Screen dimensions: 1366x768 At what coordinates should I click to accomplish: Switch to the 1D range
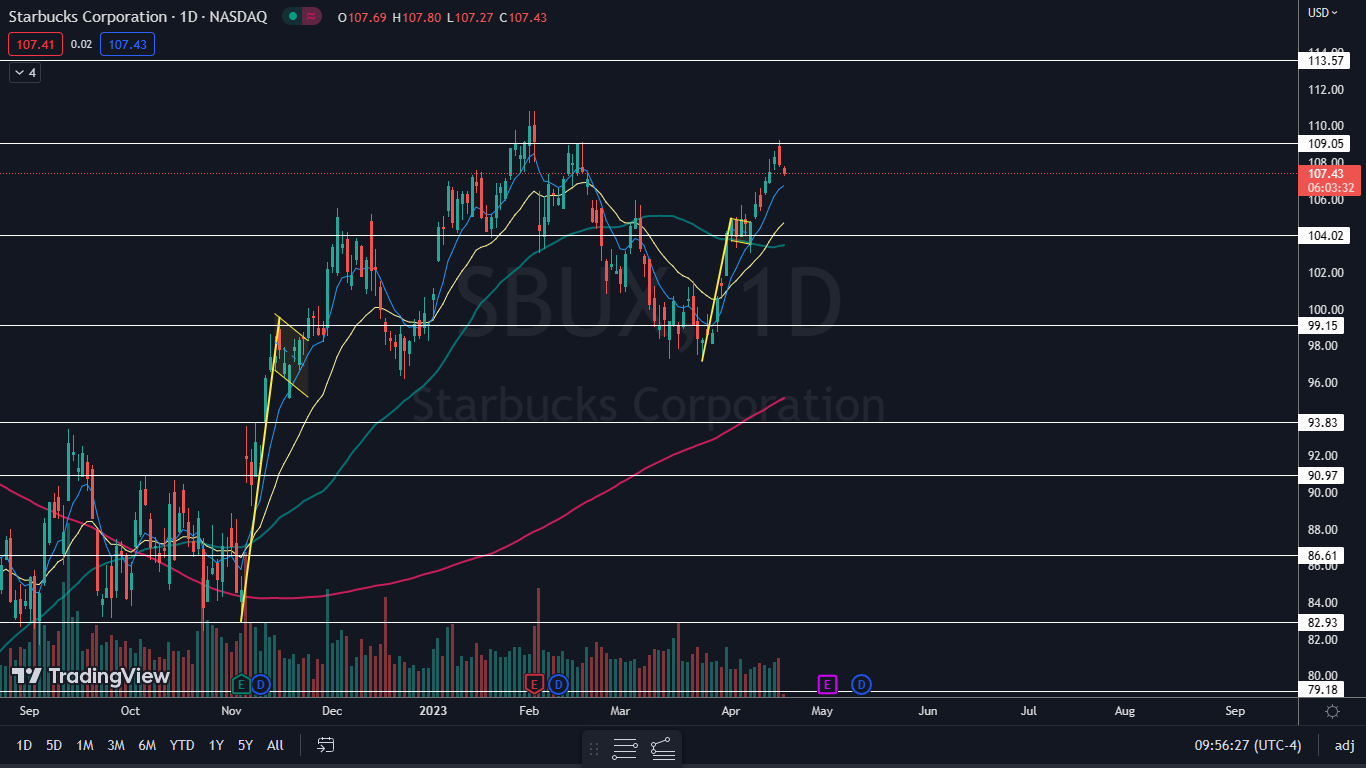[x=24, y=745]
